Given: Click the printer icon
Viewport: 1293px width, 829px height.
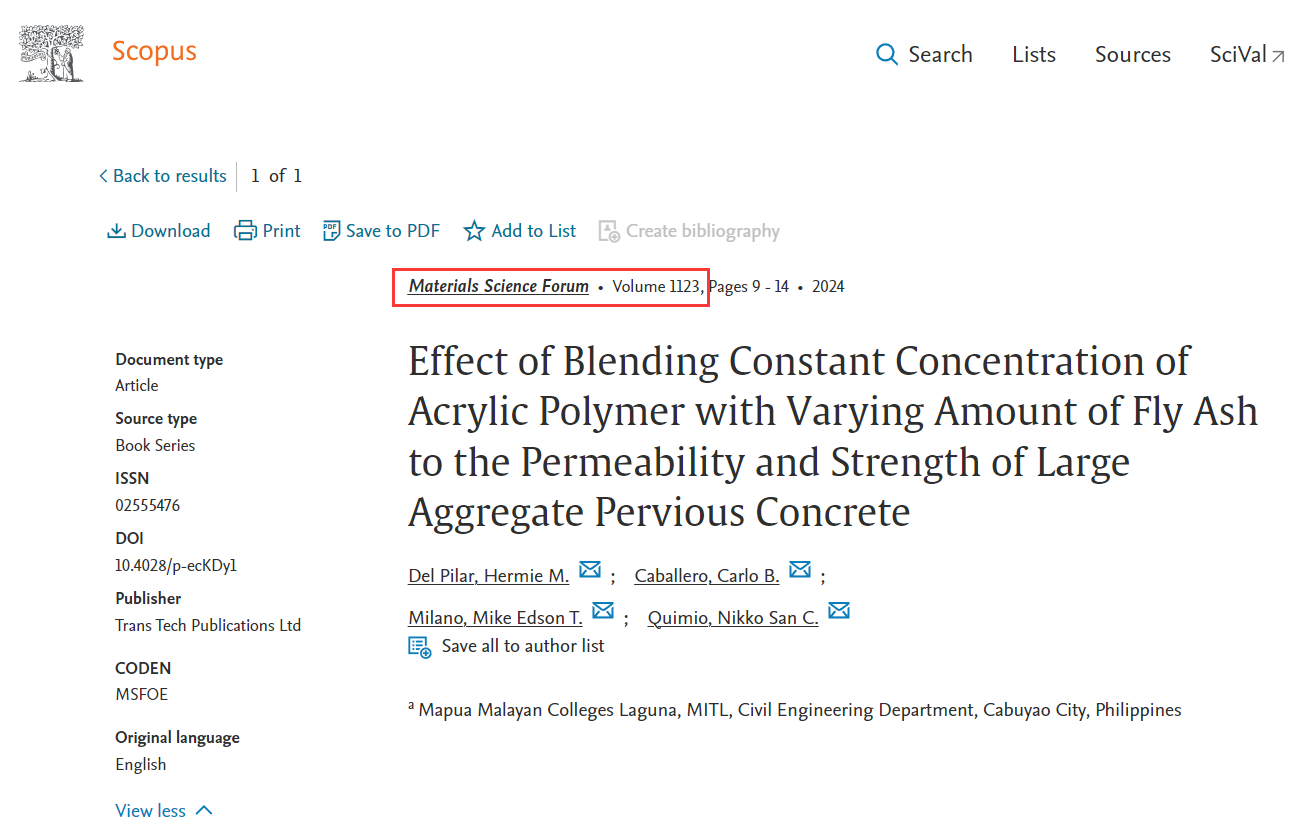Looking at the screenshot, I should coord(245,231).
